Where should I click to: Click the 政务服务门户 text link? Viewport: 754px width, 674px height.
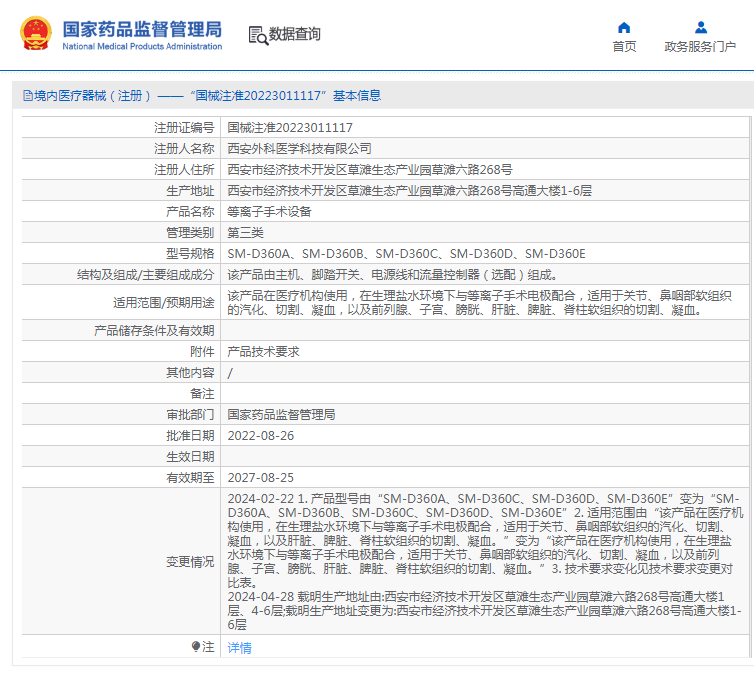tap(700, 47)
